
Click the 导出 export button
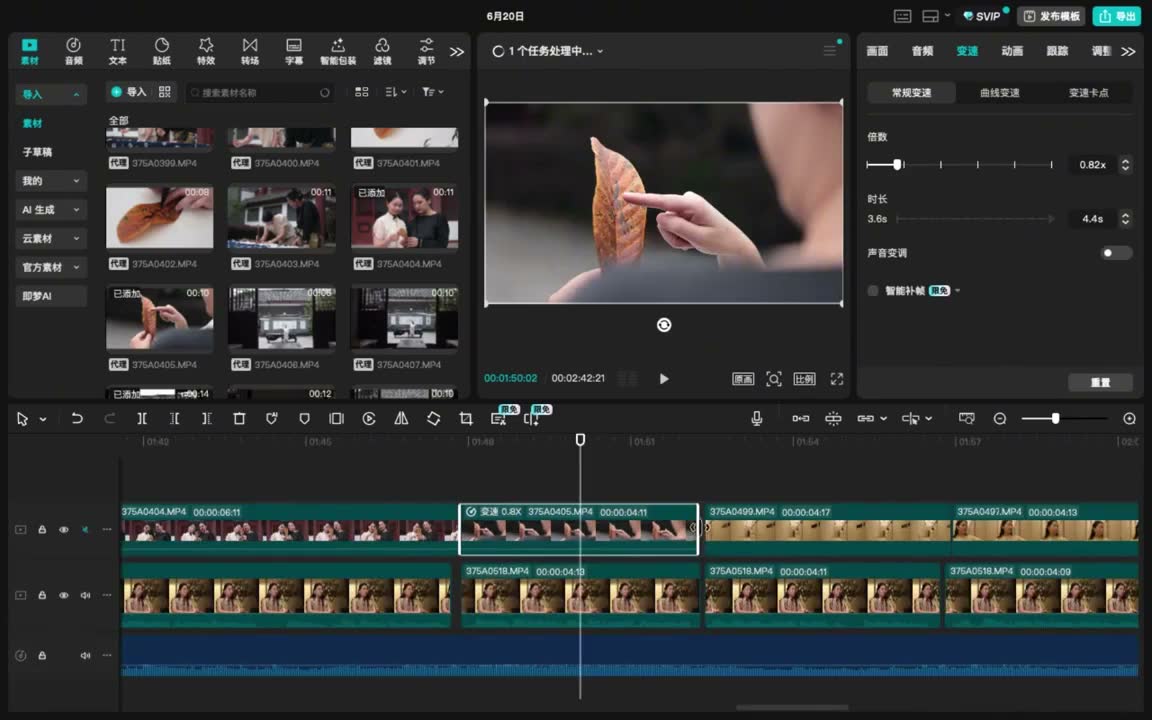click(1116, 16)
